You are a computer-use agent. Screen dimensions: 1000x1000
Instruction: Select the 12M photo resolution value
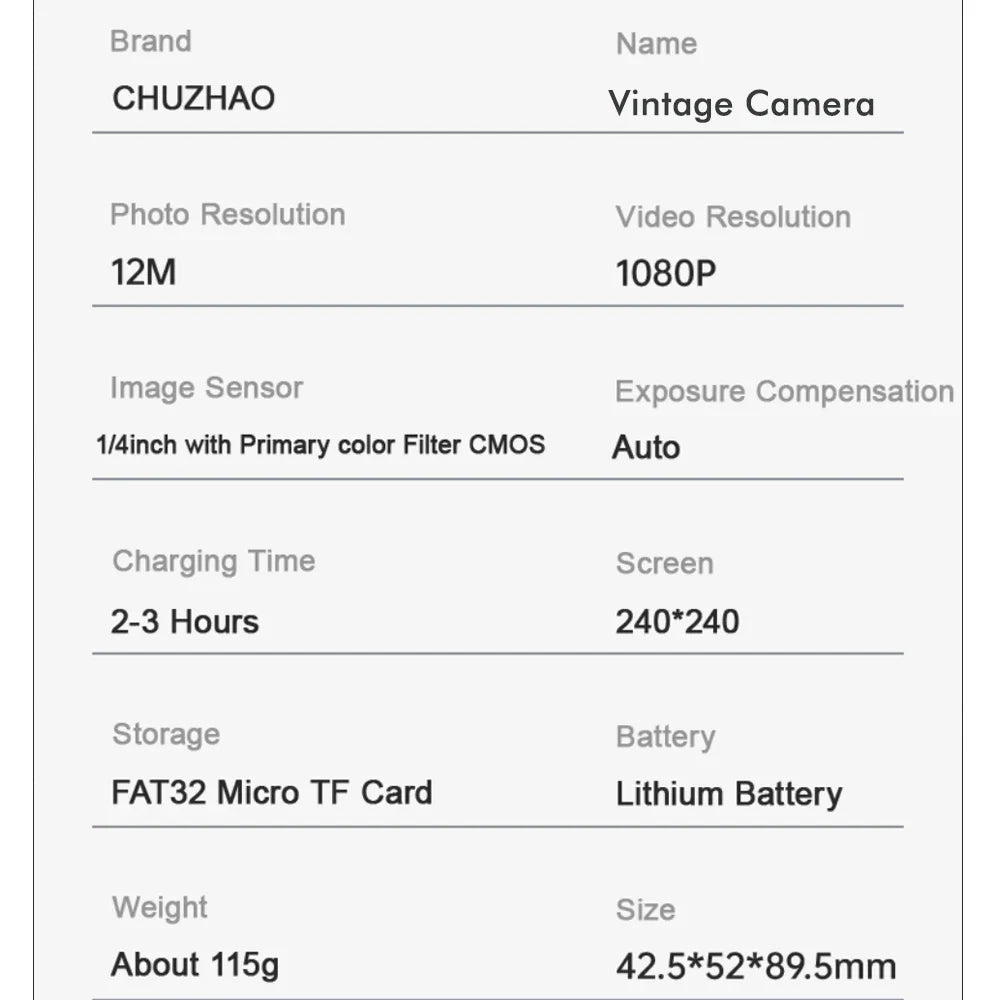point(144,272)
